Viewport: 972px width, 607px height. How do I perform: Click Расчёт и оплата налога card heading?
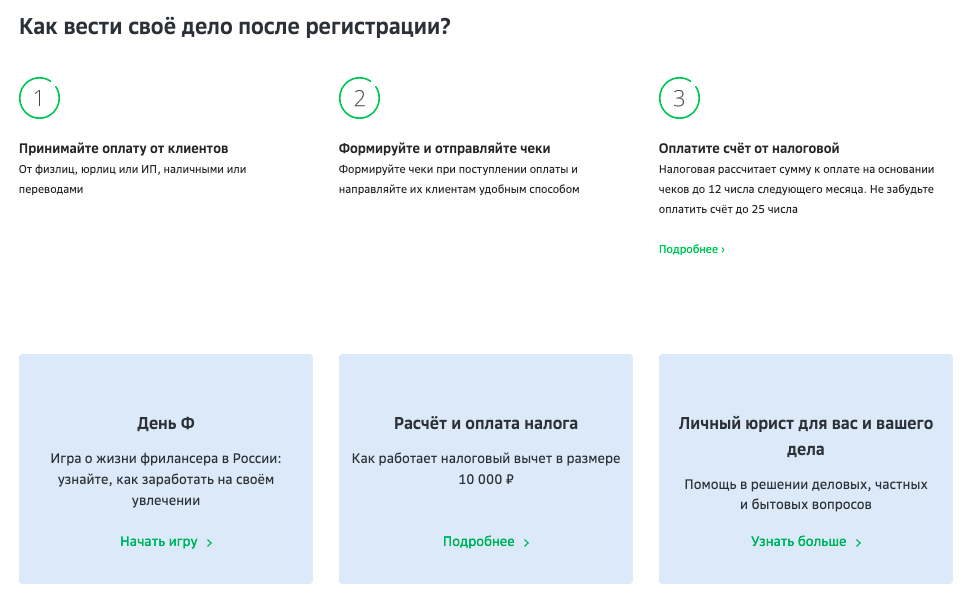(486, 423)
